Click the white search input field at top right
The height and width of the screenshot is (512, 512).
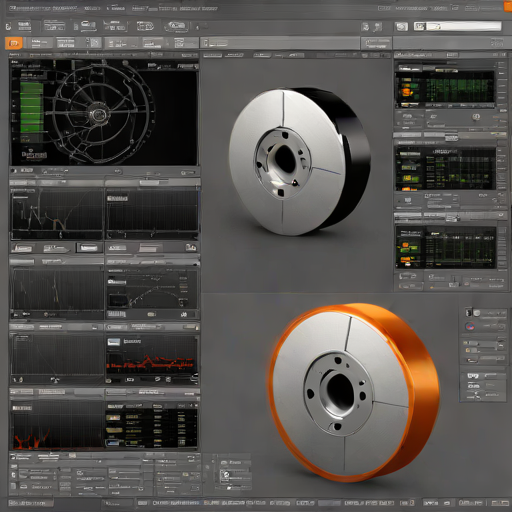[x=458, y=26]
